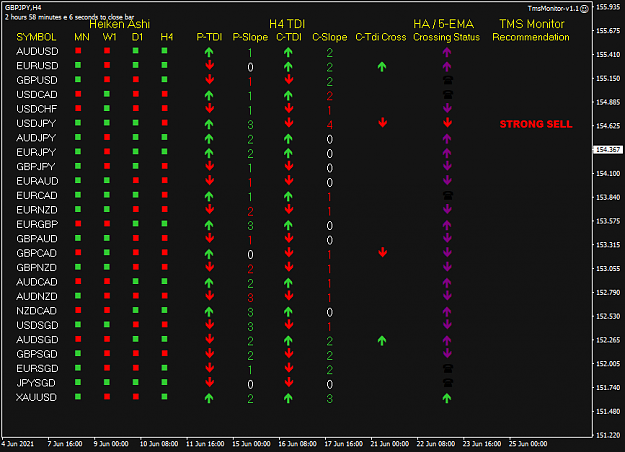Click the current price marker 154.367

(608, 149)
